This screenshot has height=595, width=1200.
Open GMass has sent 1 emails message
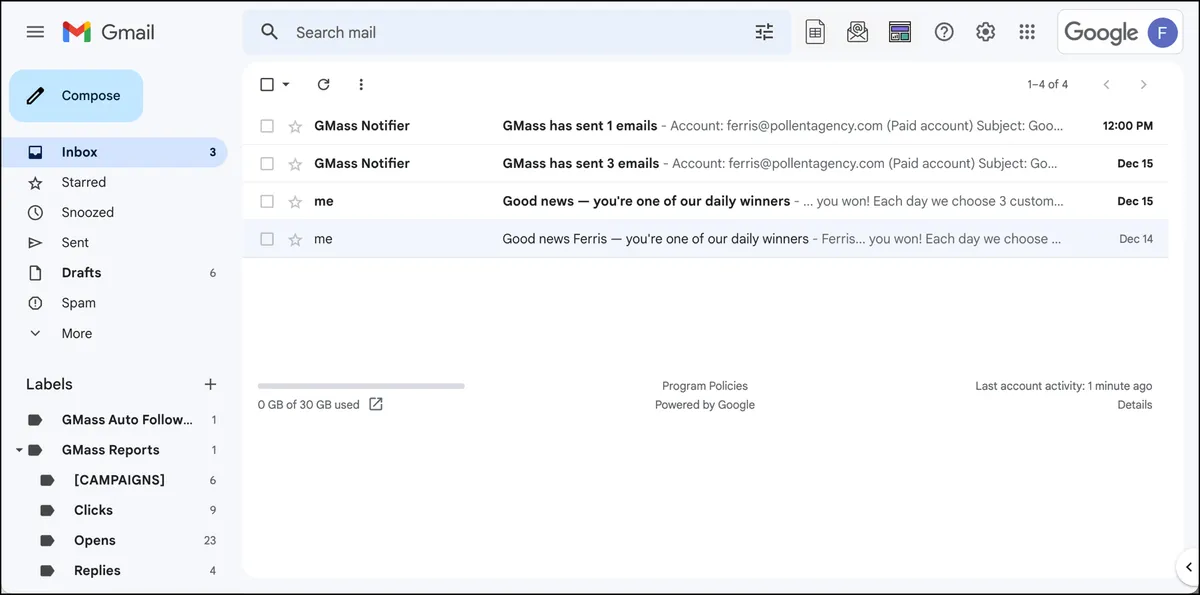705,126
